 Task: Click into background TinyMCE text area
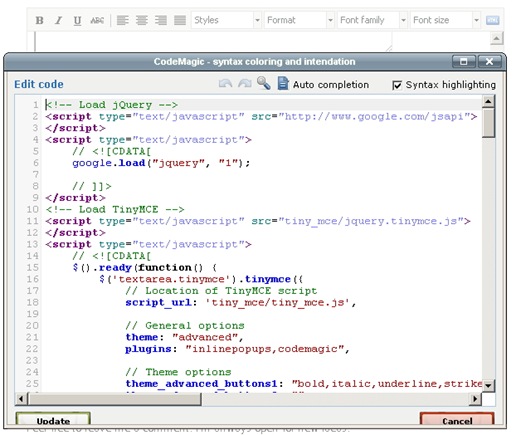click(x=213, y=41)
